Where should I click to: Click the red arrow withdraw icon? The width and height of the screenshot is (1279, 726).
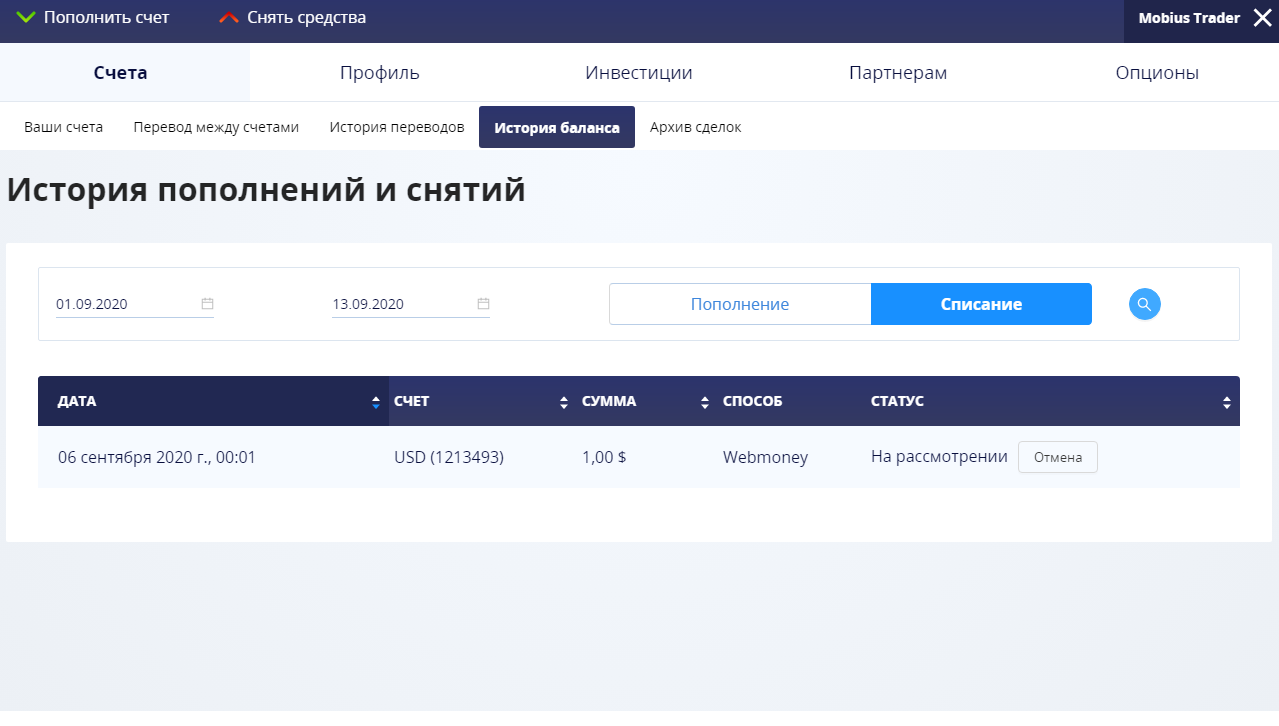point(229,18)
